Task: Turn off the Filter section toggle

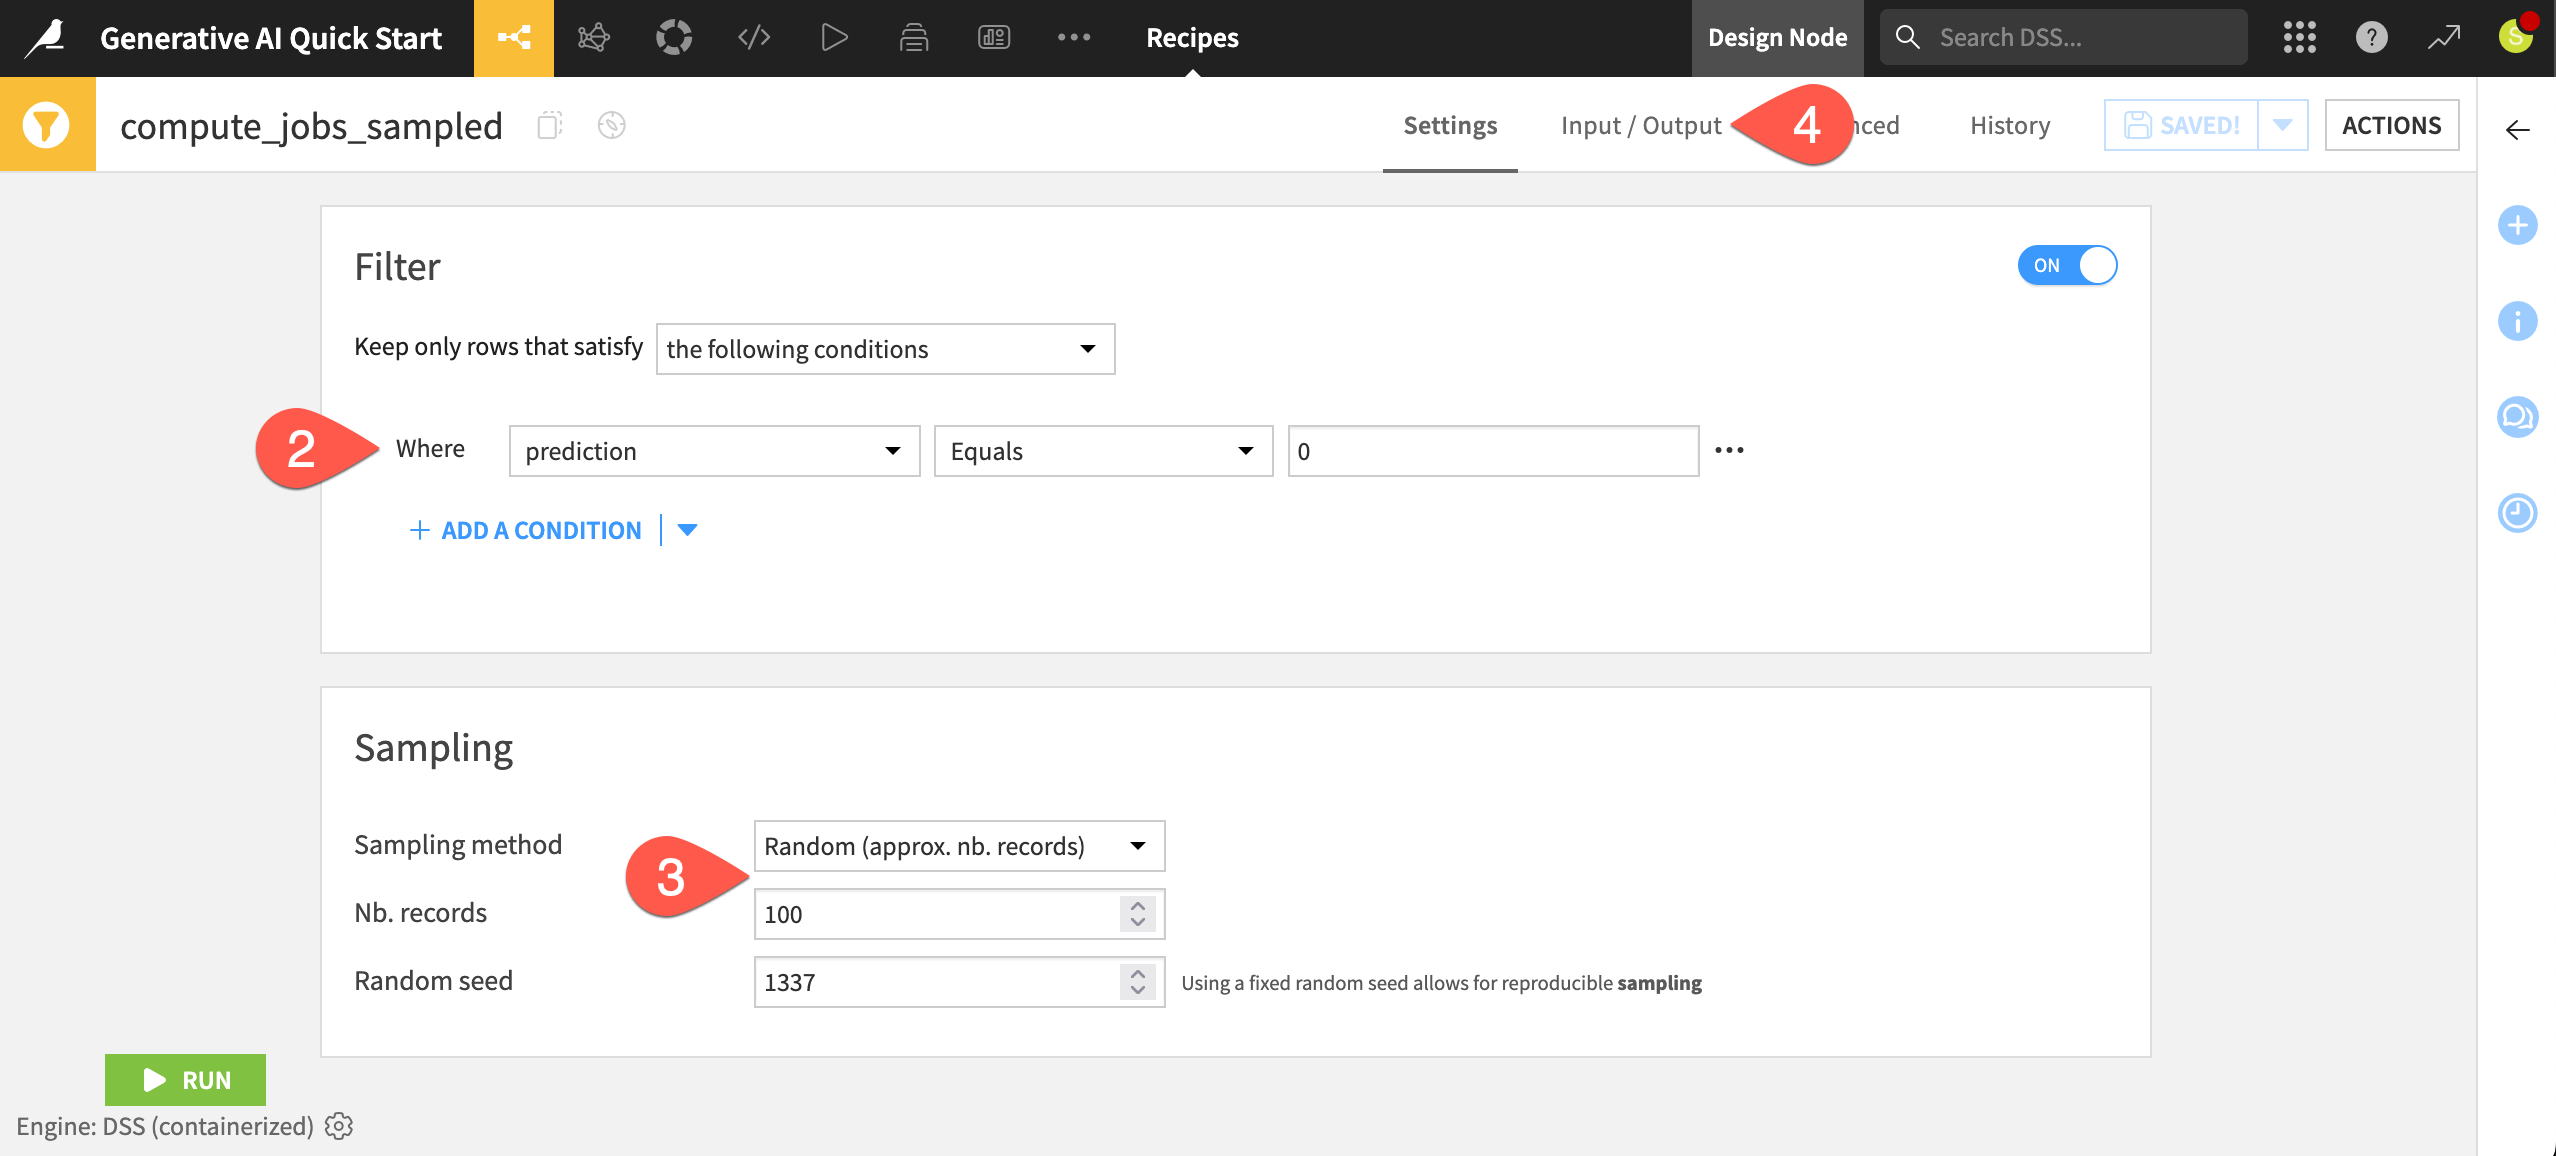Action: (2067, 265)
